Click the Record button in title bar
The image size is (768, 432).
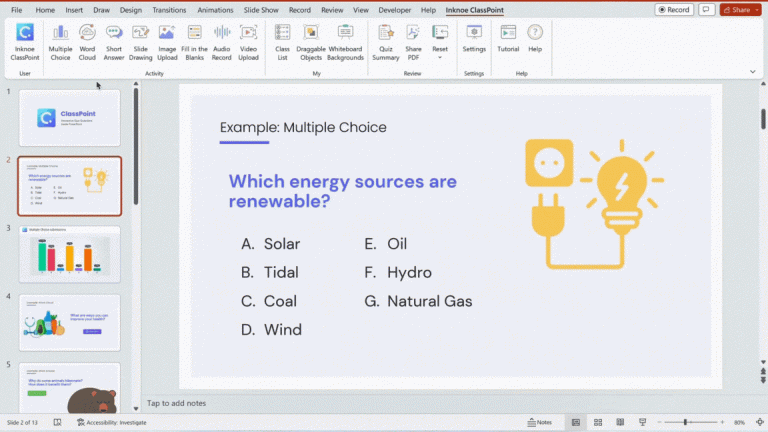674,10
